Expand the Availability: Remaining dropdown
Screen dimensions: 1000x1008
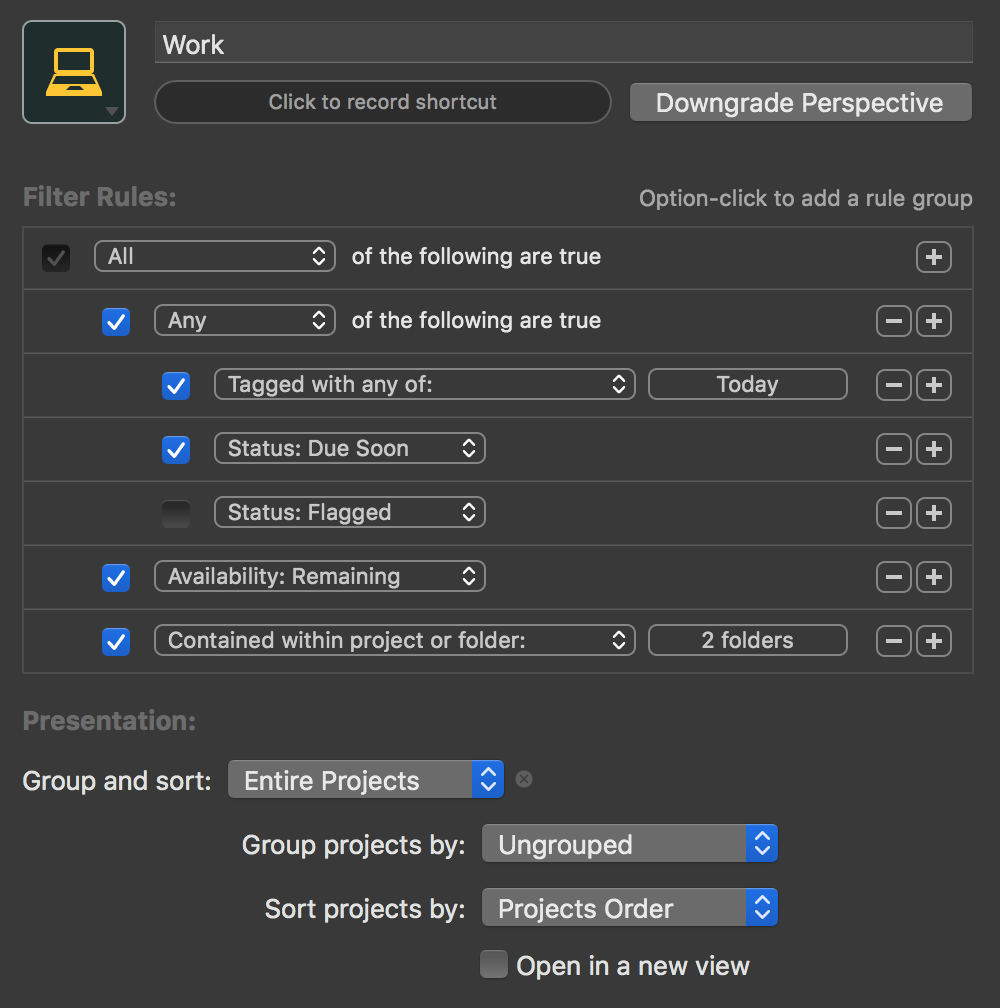[x=319, y=577]
